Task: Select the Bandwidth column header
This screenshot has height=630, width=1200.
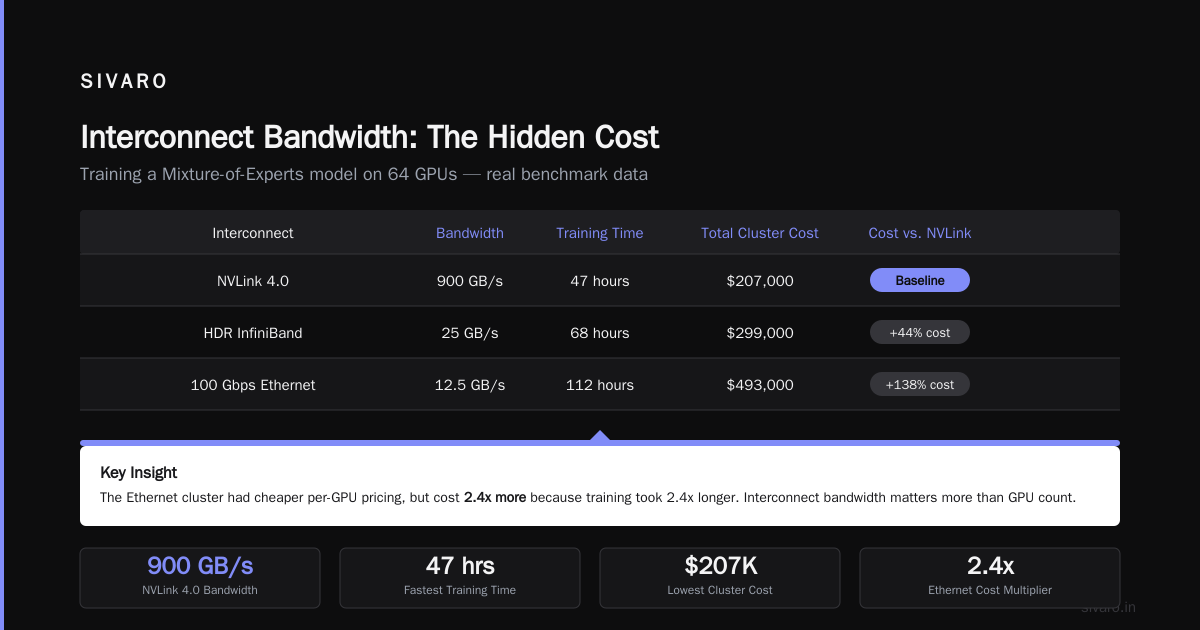Action: click(x=470, y=233)
